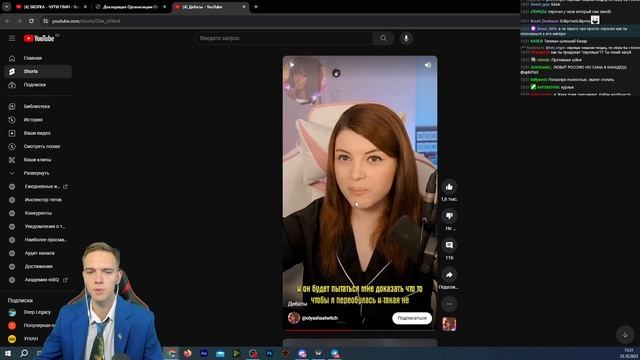Viewport: 640px width, 360px height.
Task: Click the taskbar clock and date
Action: (x=628, y=353)
